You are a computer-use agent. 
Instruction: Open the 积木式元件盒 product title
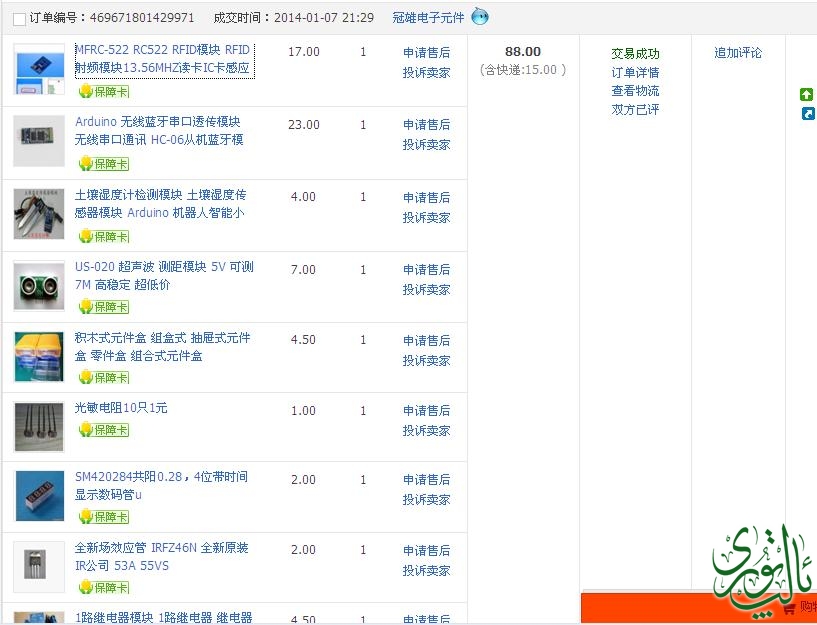(x=163, y=347)
